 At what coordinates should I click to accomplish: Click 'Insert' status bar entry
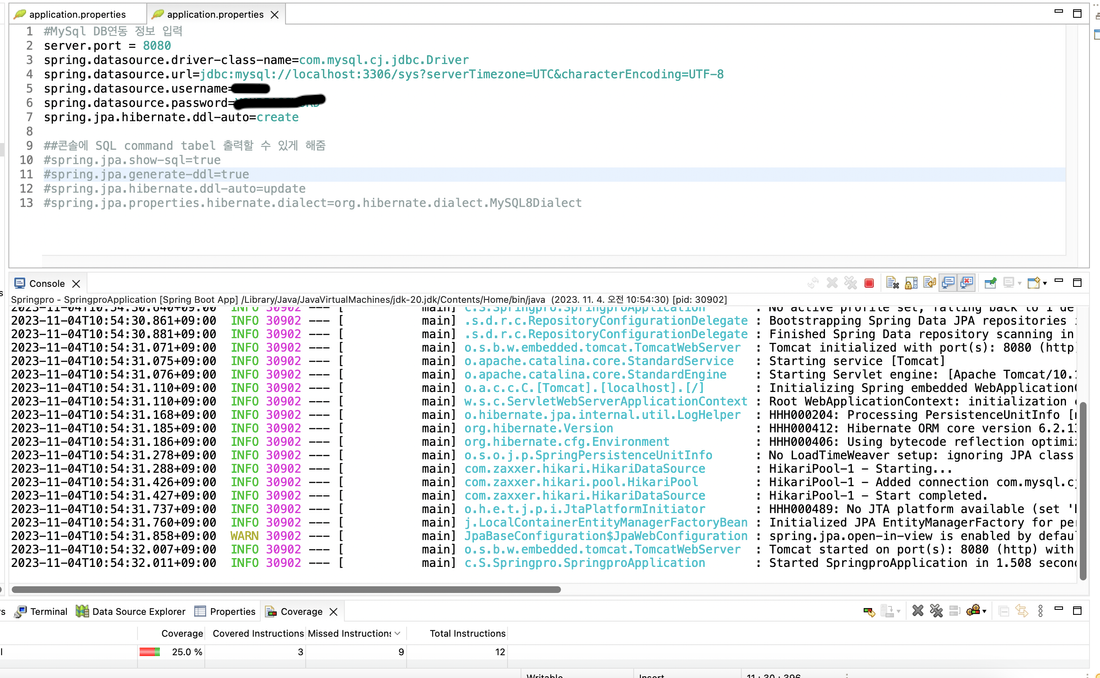tap(651, 675)
